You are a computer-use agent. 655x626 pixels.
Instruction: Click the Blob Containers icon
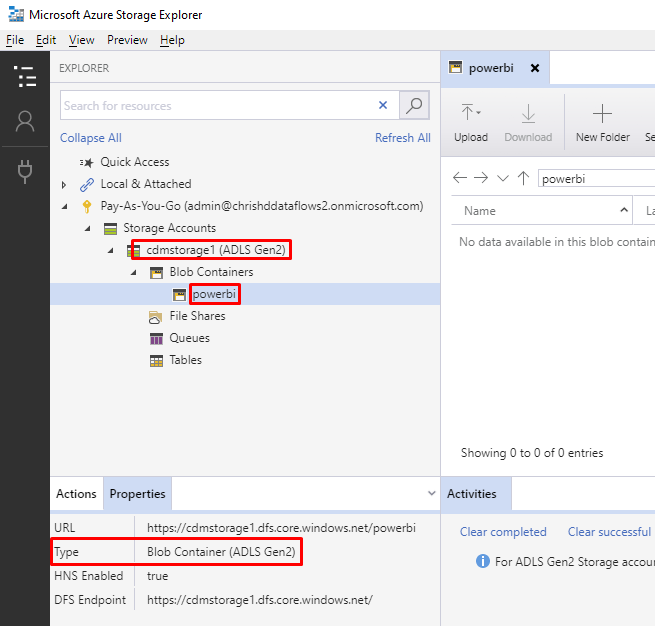(156, 273)
